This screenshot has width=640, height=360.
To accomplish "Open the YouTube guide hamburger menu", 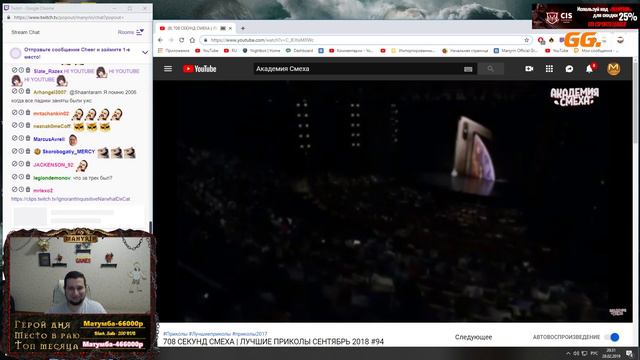I will click(x=168, y=69).
